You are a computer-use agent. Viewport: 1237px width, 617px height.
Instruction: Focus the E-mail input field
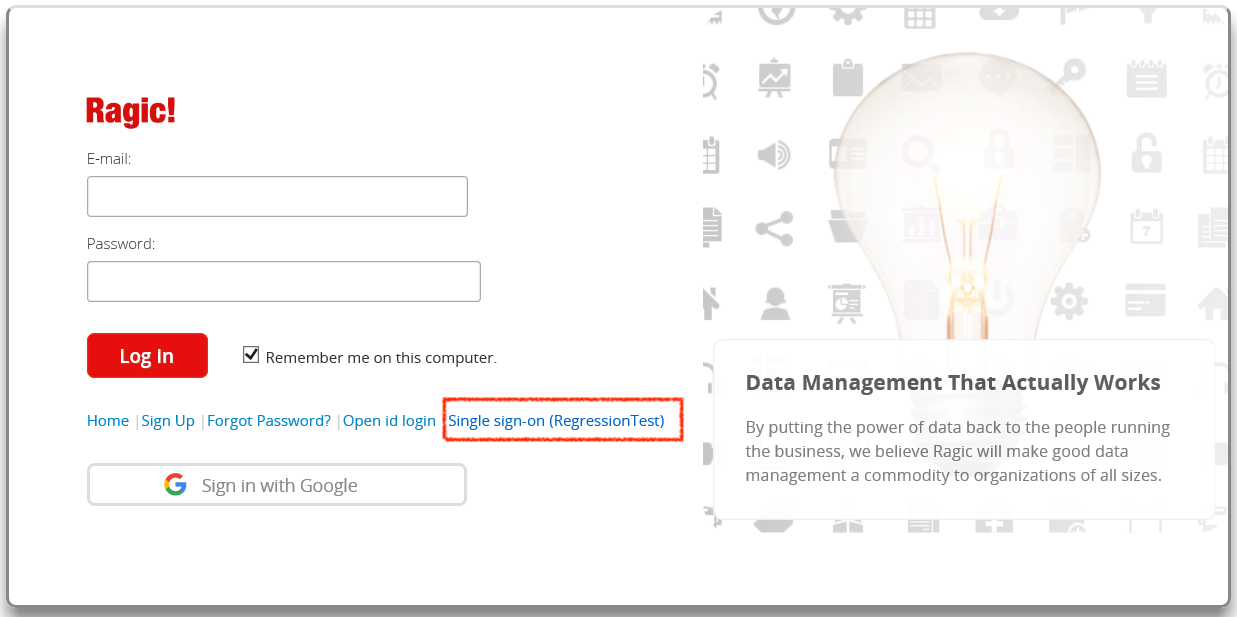point(277,196)
